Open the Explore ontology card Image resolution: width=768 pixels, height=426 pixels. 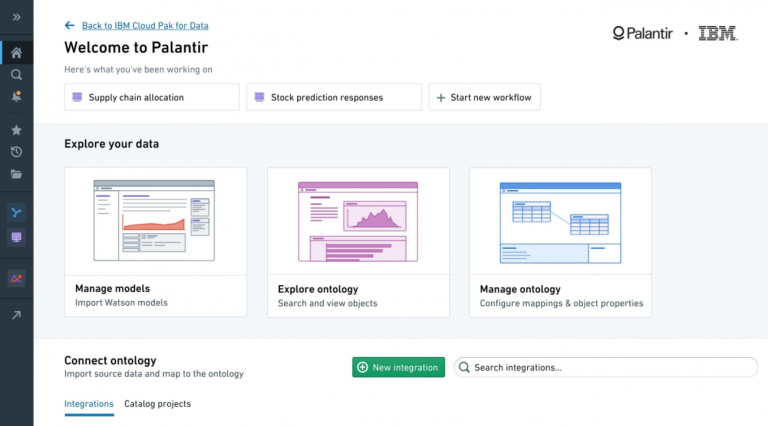click(359, 242)
